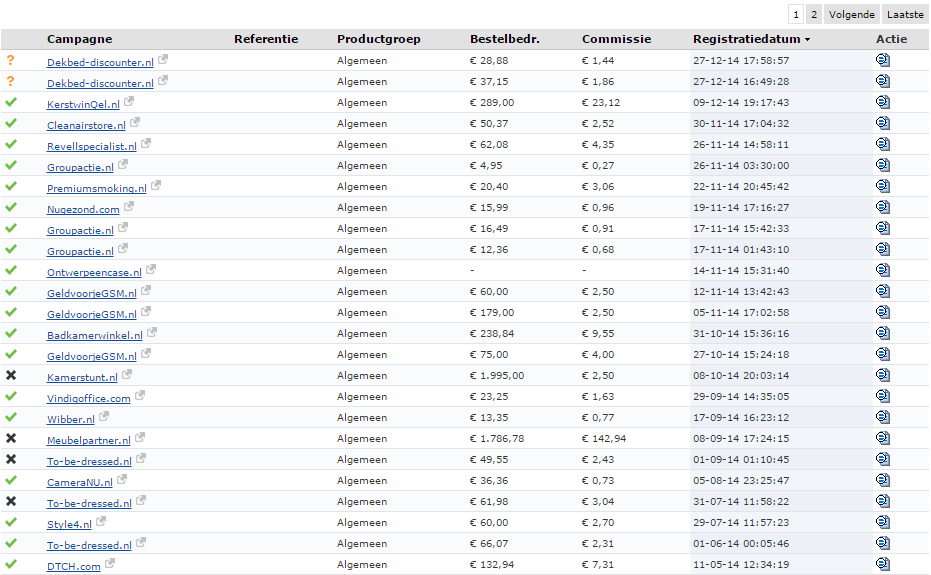The height and width of the screenshot is (575, 931).
Task: Open action icon in the Premiumsmoking.nl row
Action: [882, 186]
